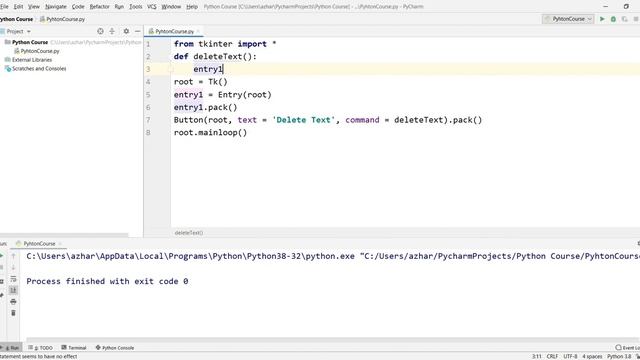Open the VCS menu
Viewport: 640px width, 360px height.
151,7
